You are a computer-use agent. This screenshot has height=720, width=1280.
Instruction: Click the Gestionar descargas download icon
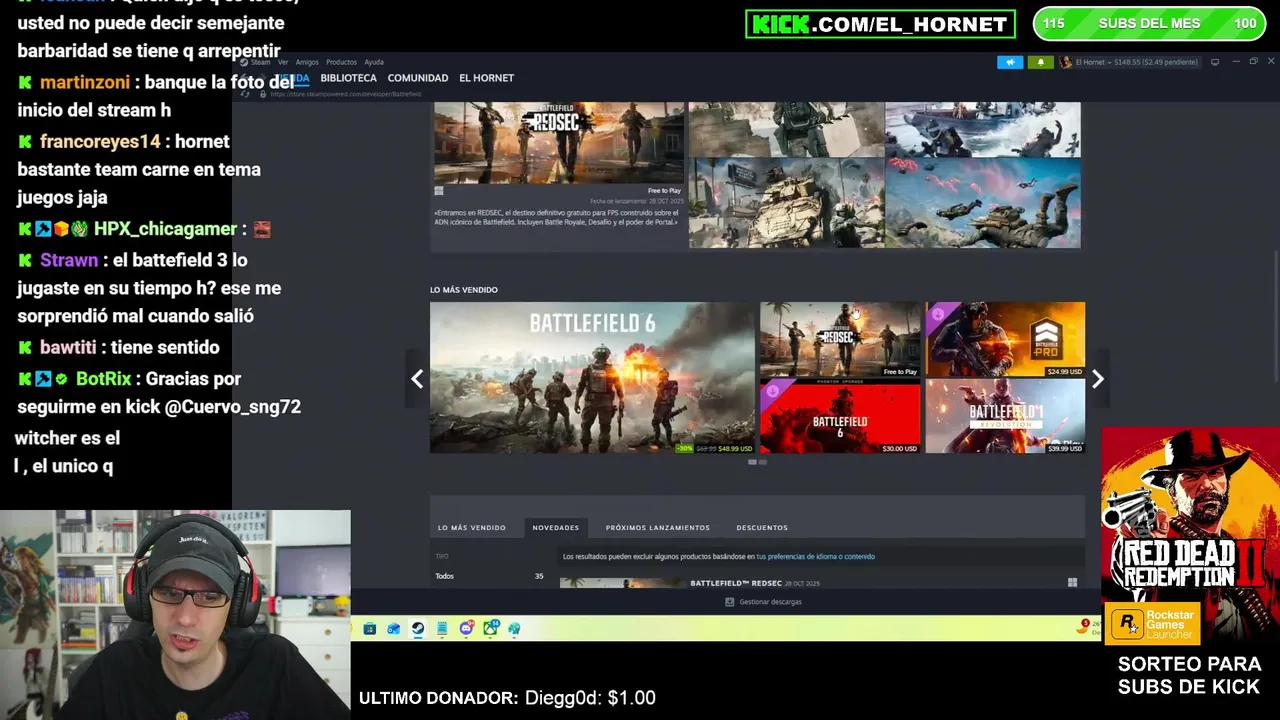729,602
